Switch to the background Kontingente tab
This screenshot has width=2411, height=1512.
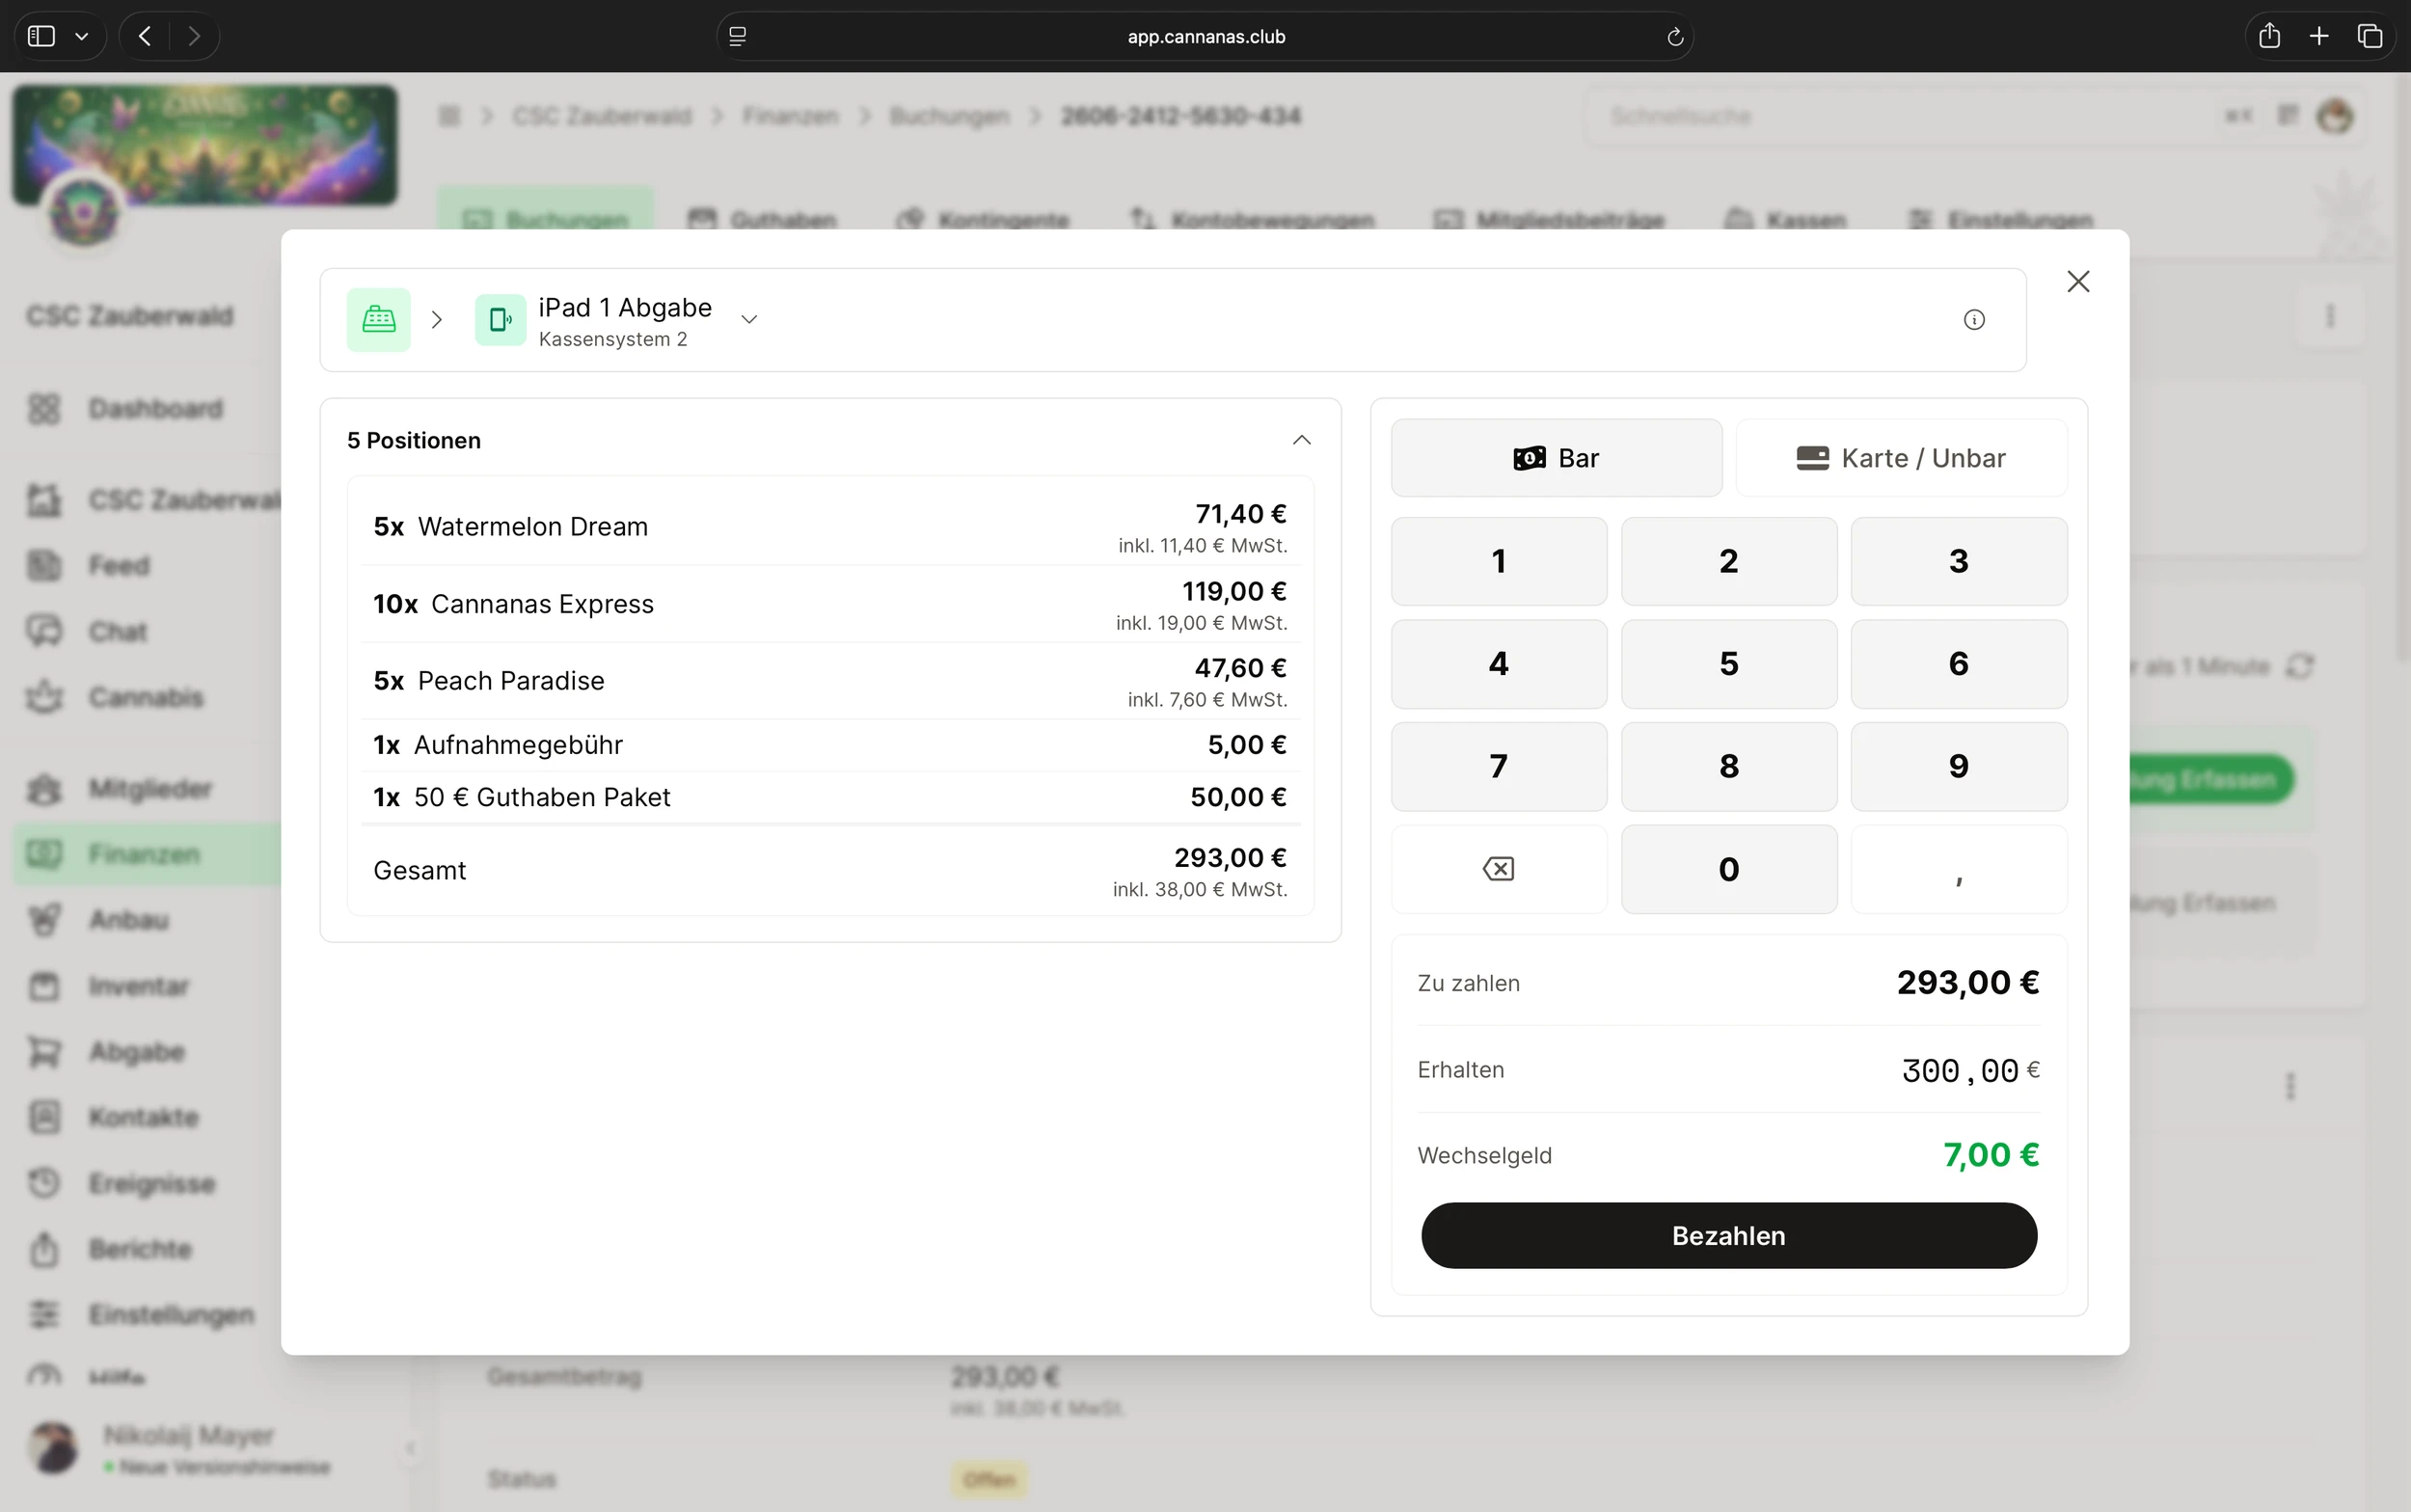(x=982, y=220)
